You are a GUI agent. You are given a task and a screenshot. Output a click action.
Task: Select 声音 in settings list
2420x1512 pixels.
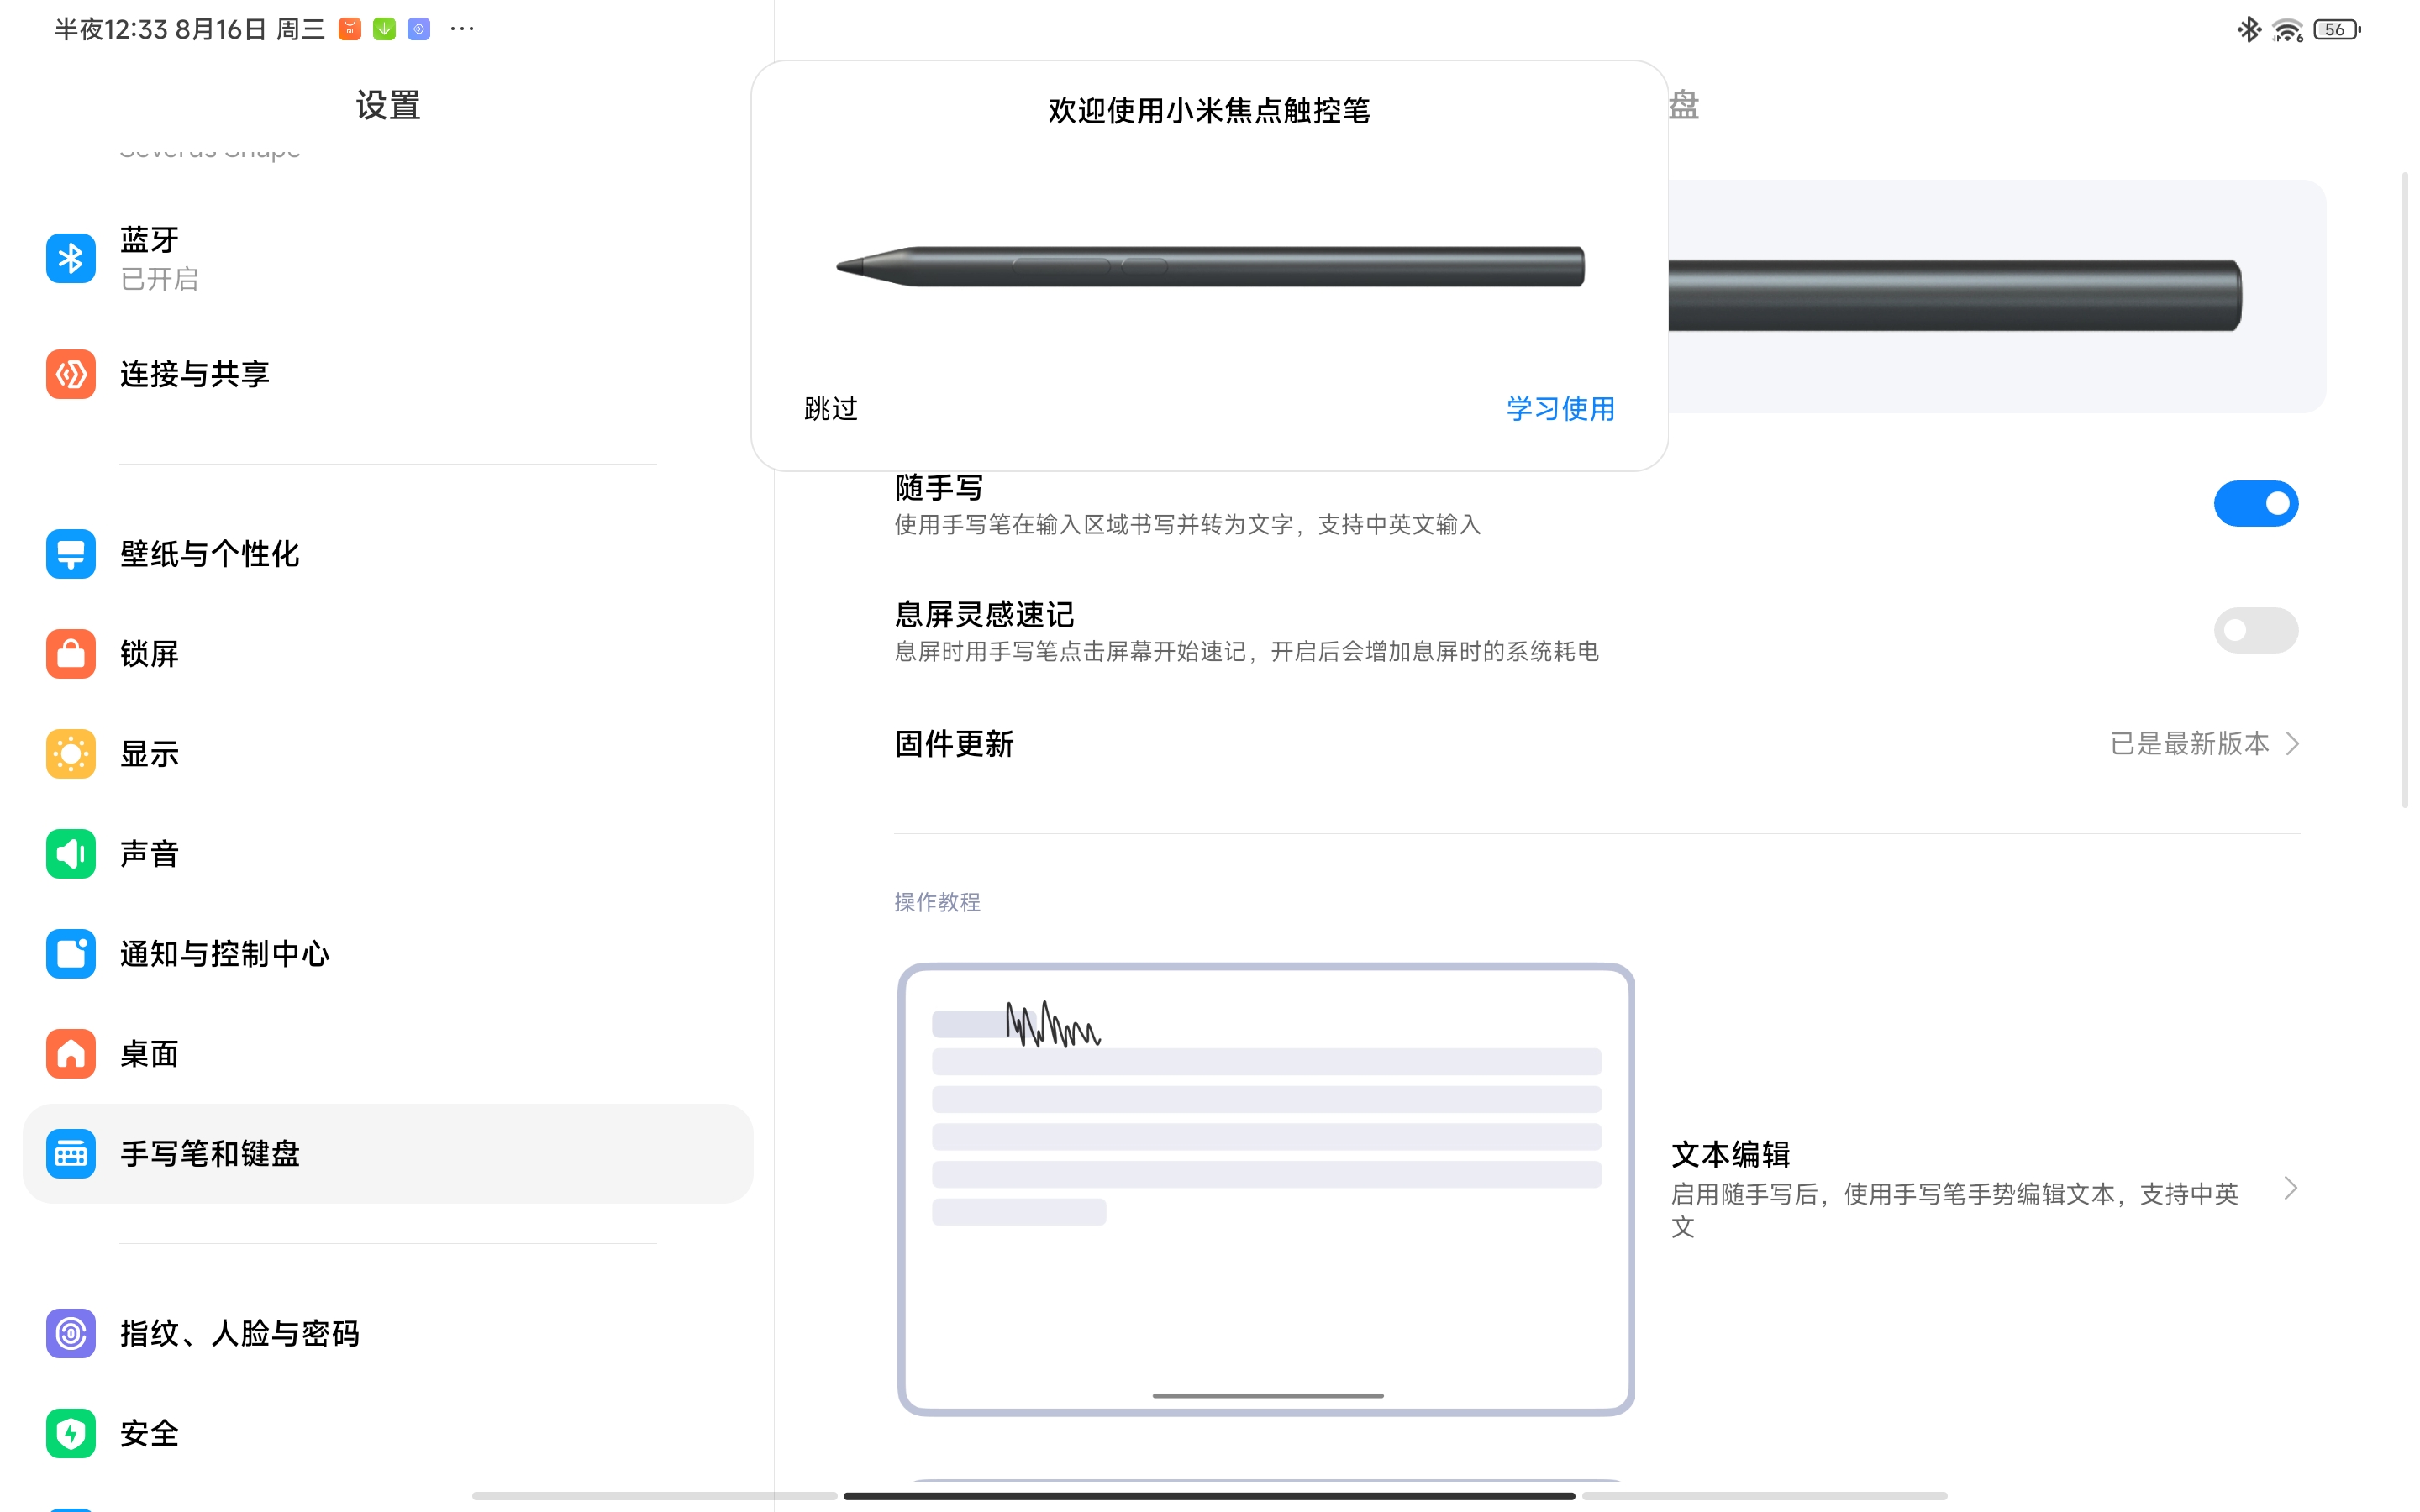tap(387, 854)
